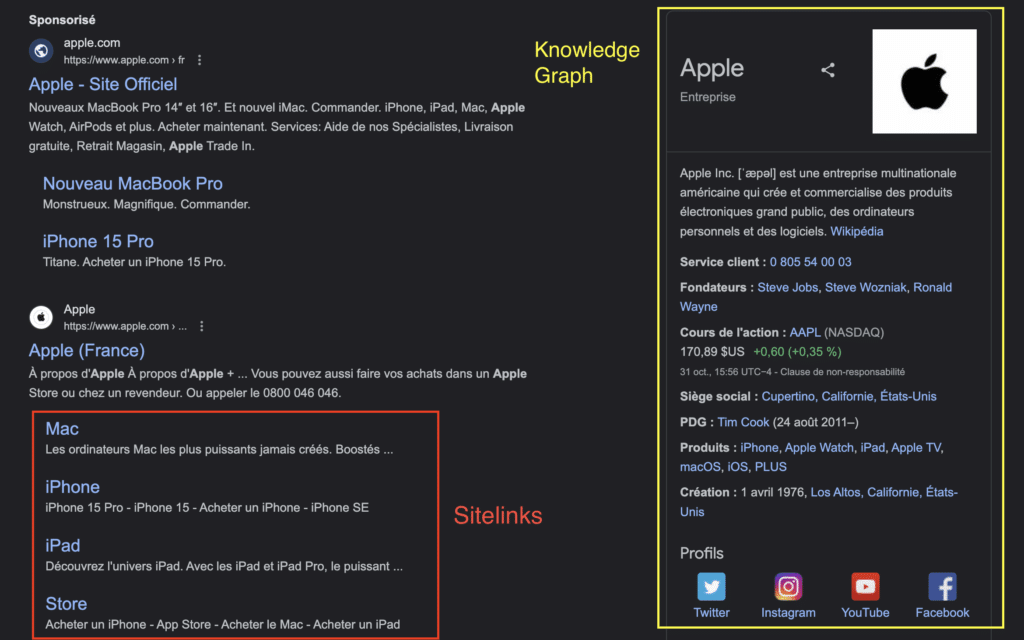Open the Apple (France) result title
Image resolution: width=1024 pixels, height=640 pixels.
pyautogui.click(x=87, y=351)
